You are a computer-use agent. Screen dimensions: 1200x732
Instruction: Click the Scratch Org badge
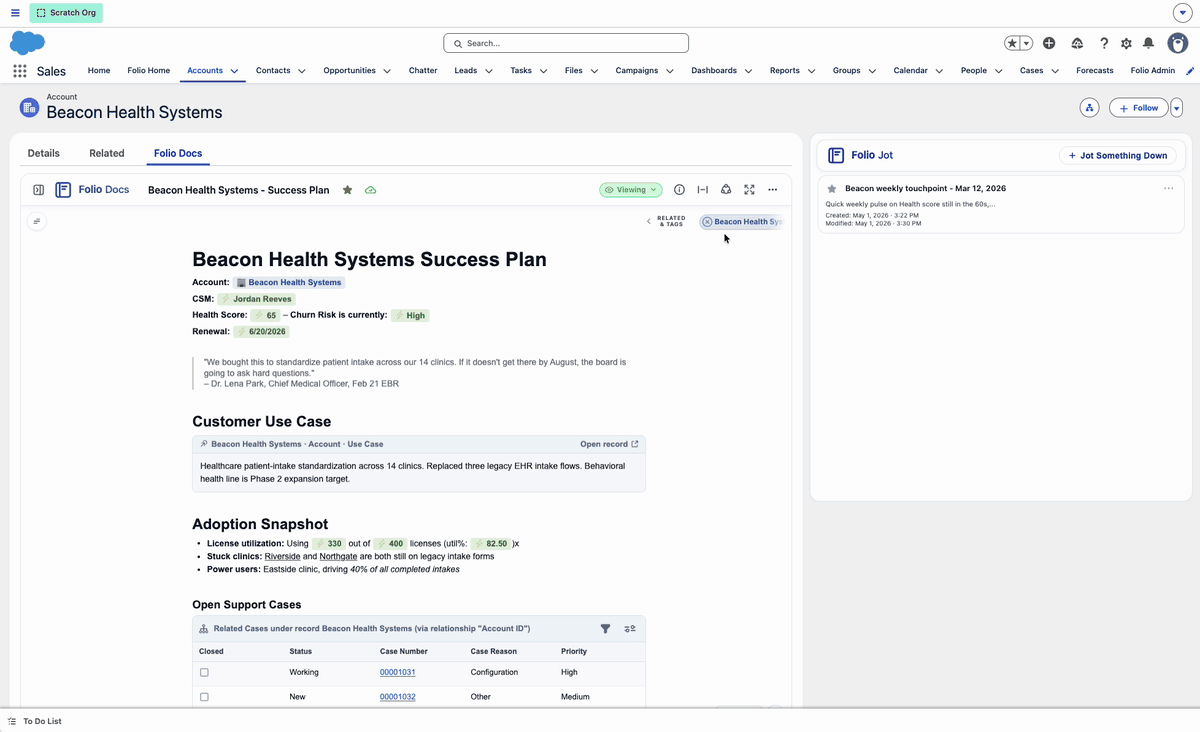coord(66,13)
